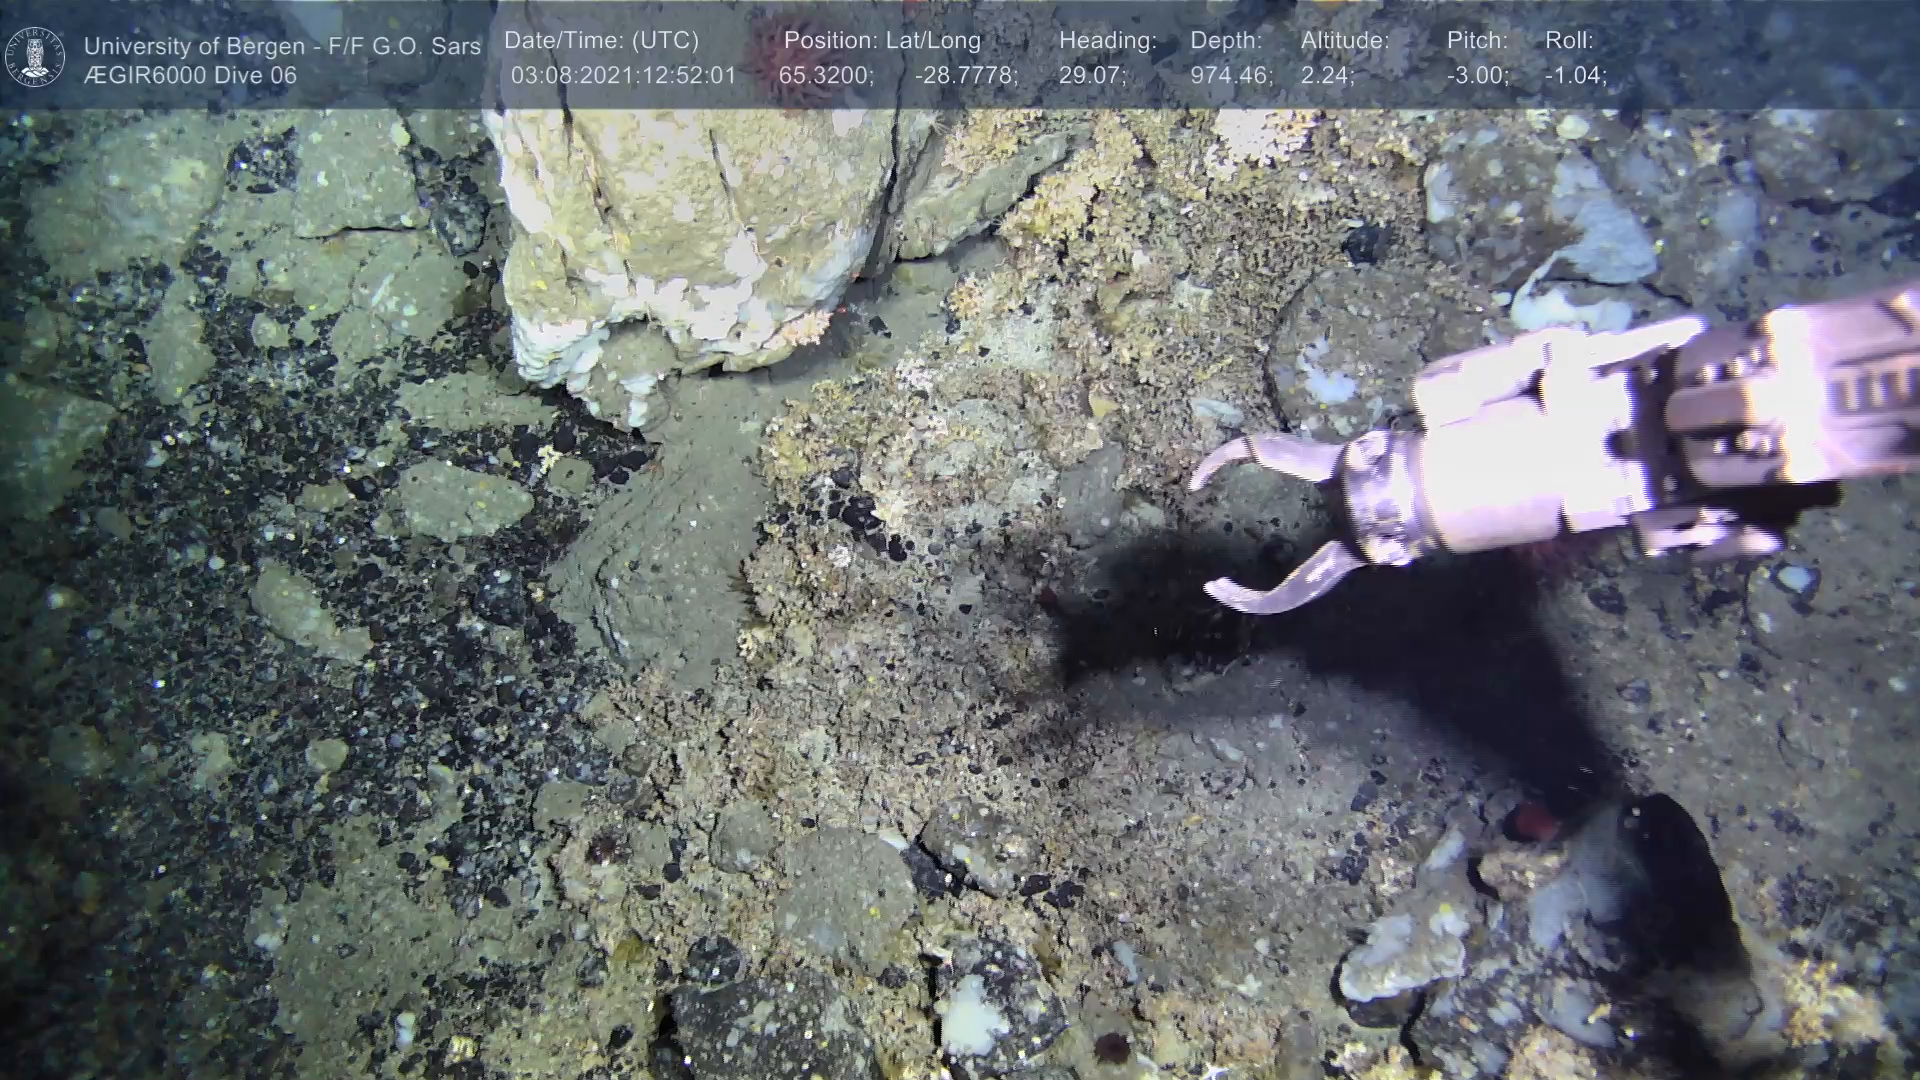Select the 'University of Bergen - F/F G.O. Sars' text
Screen dimensions: 1920x1080
(x=282, y=46)
